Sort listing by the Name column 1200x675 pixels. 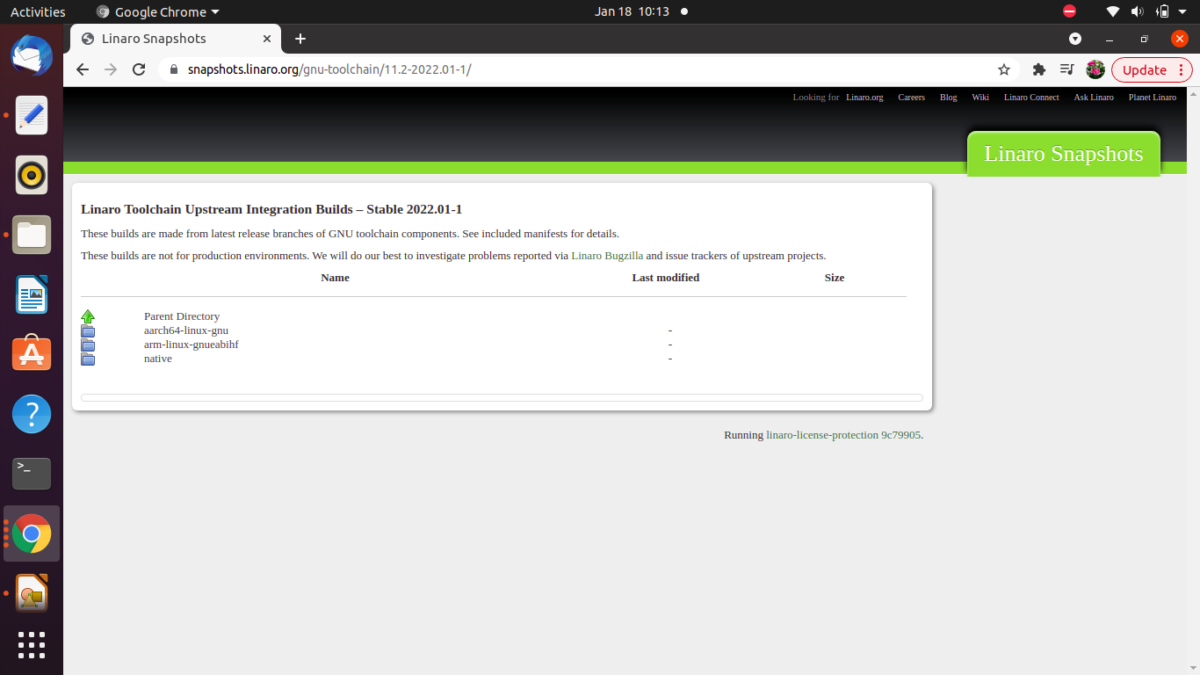click(x=335, y=278)
